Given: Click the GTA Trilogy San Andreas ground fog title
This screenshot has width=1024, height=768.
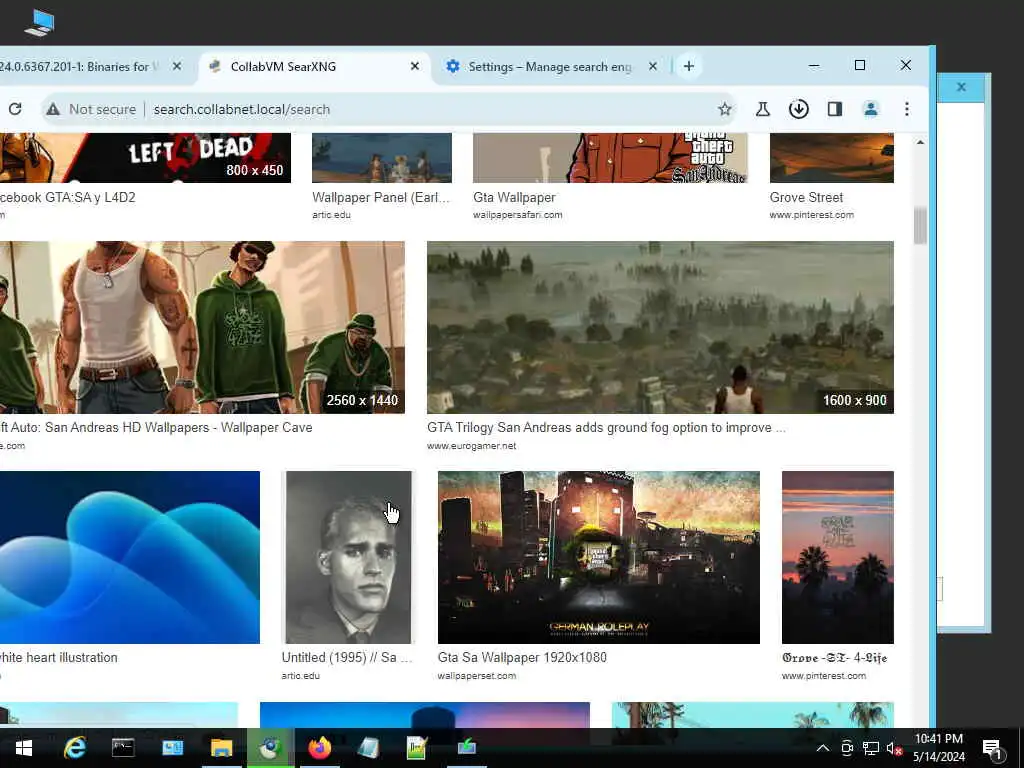Looking at the screenshot, I should pos(606,428).
